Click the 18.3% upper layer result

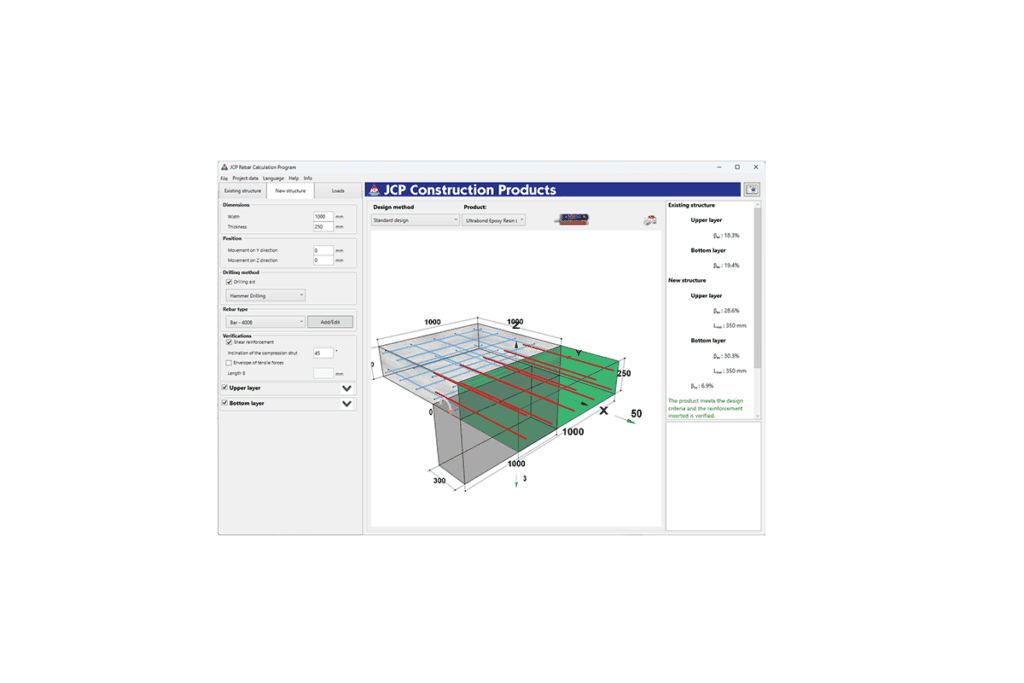pos(726,235)
